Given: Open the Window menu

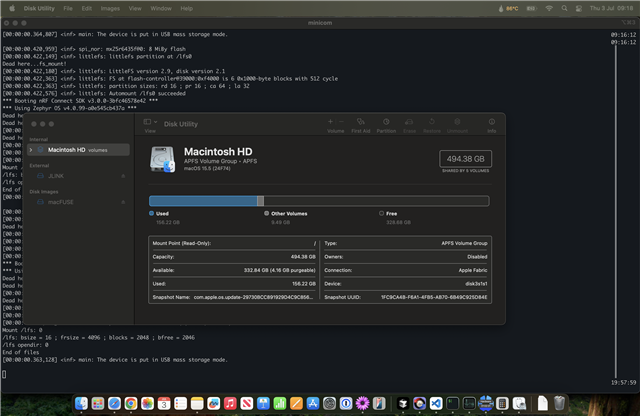Looking at the screenshot, I should point(161,8).
